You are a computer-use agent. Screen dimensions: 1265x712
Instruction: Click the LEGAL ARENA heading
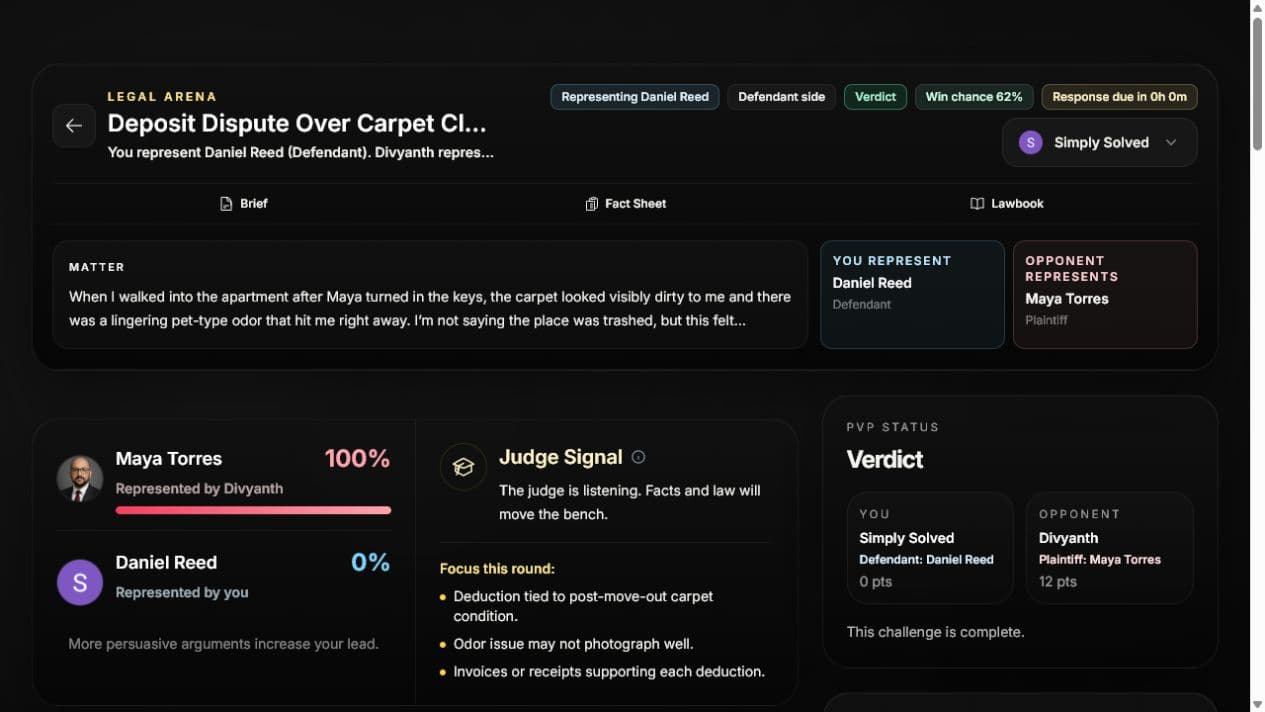tap(162, 97)
